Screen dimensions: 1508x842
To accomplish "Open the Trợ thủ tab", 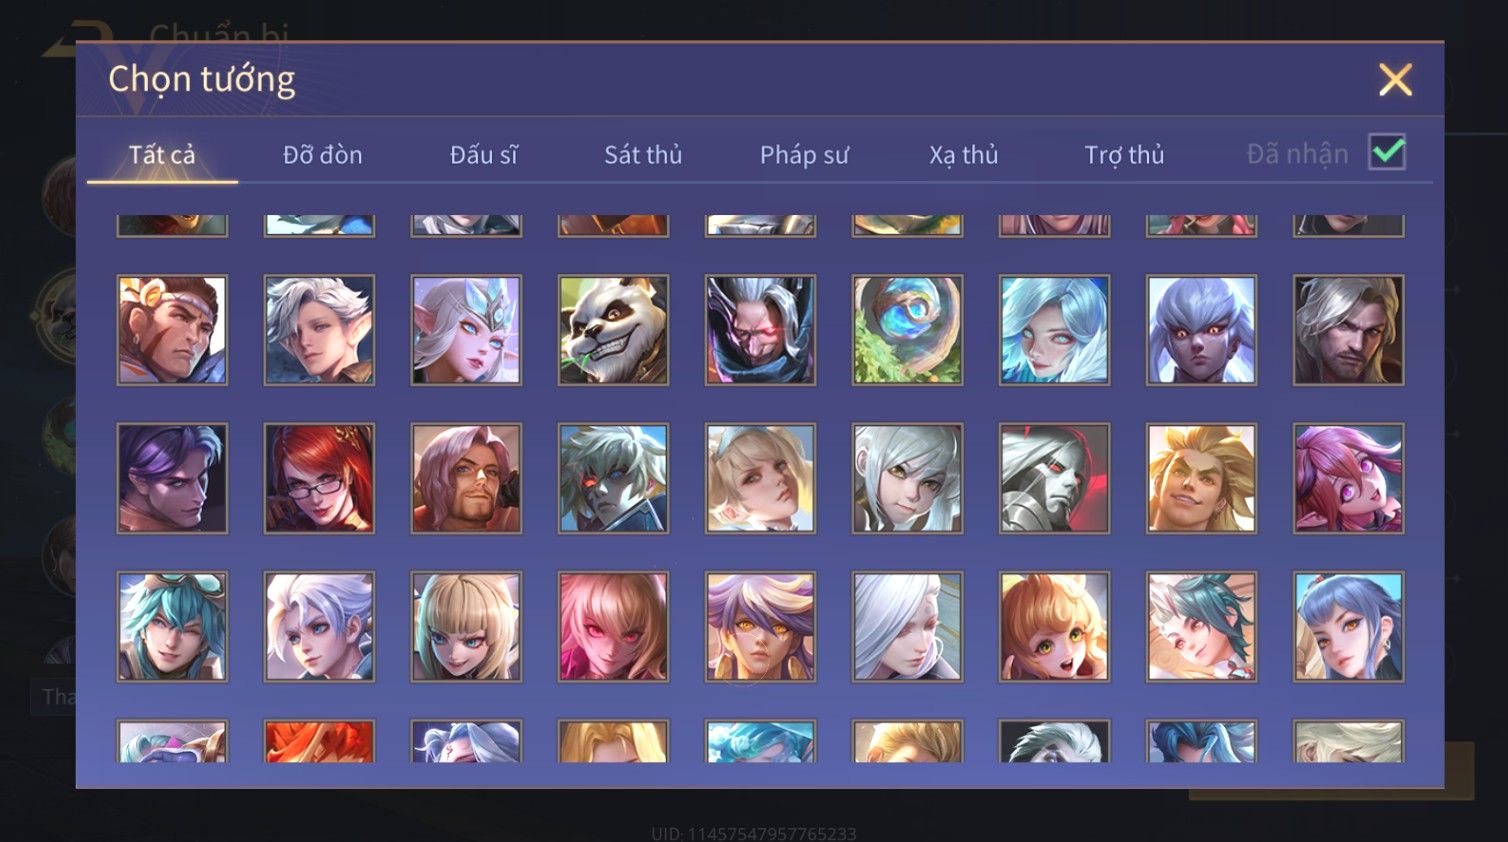I will [1124, 155].
